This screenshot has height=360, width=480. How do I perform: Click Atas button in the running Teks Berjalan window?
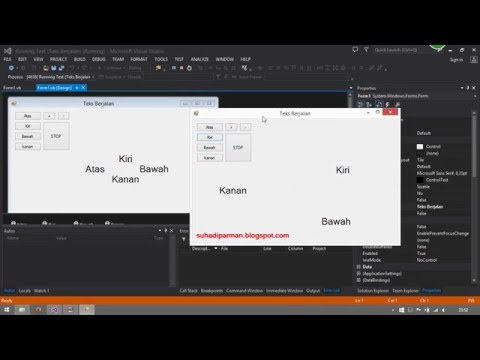click(x=209, y=127)
